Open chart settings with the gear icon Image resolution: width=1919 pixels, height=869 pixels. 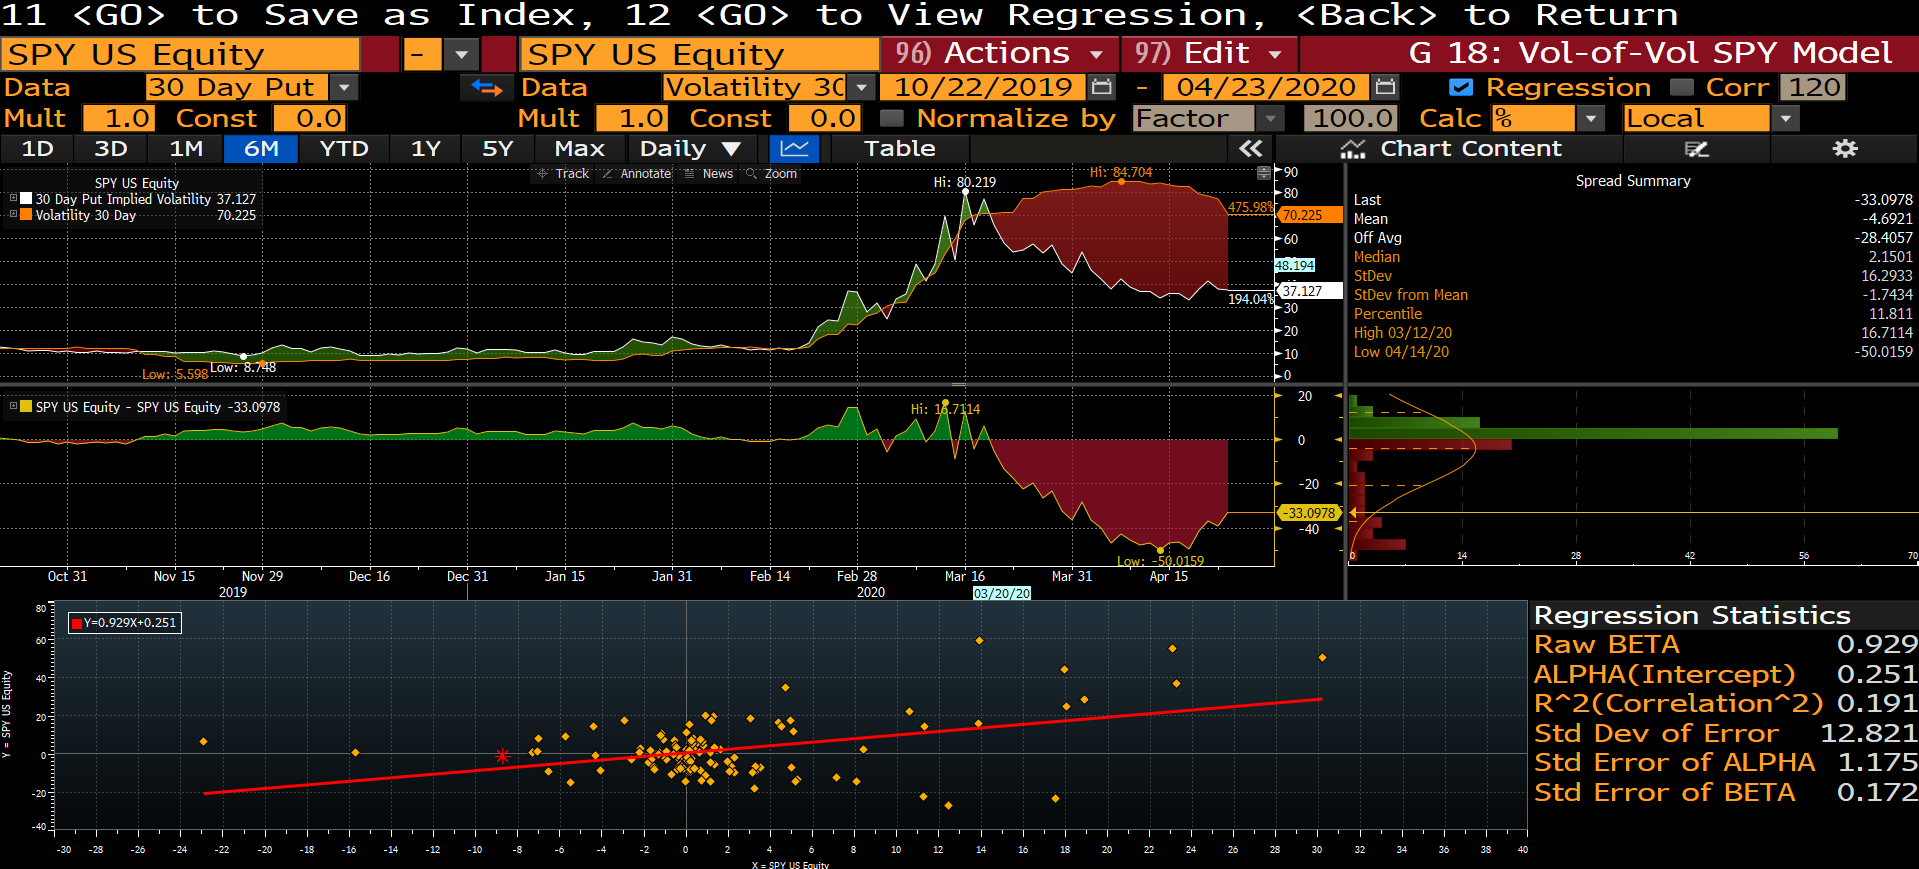[1845, 149]
